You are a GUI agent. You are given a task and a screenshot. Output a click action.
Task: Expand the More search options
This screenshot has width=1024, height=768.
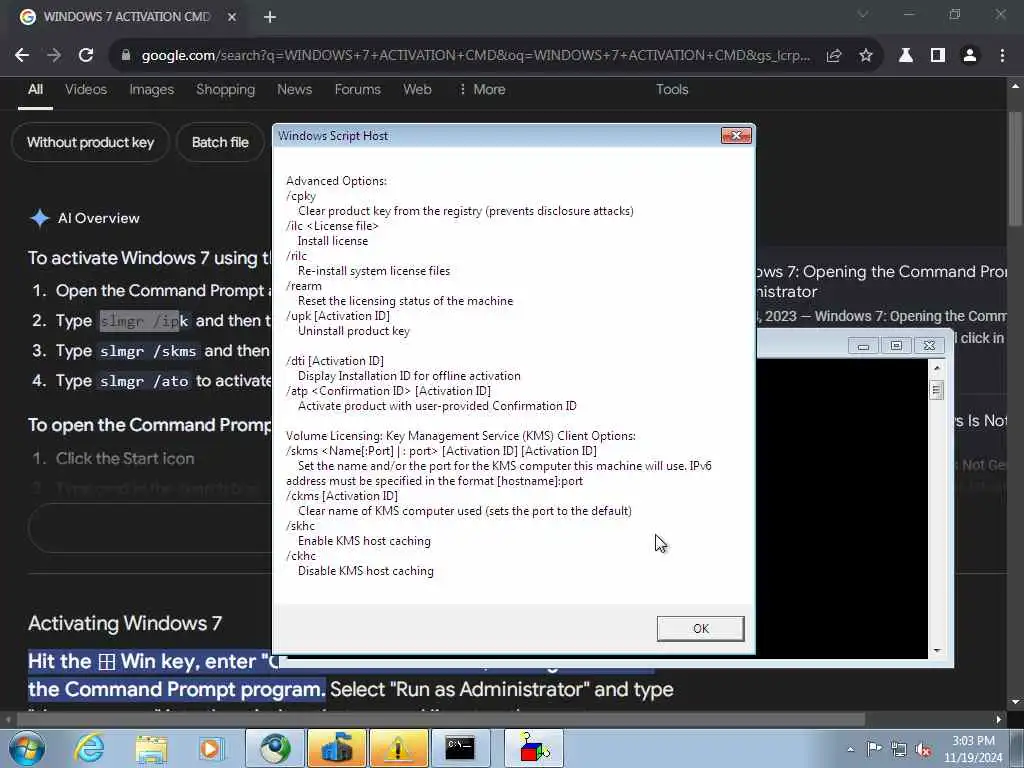click(x=482, y=89)
